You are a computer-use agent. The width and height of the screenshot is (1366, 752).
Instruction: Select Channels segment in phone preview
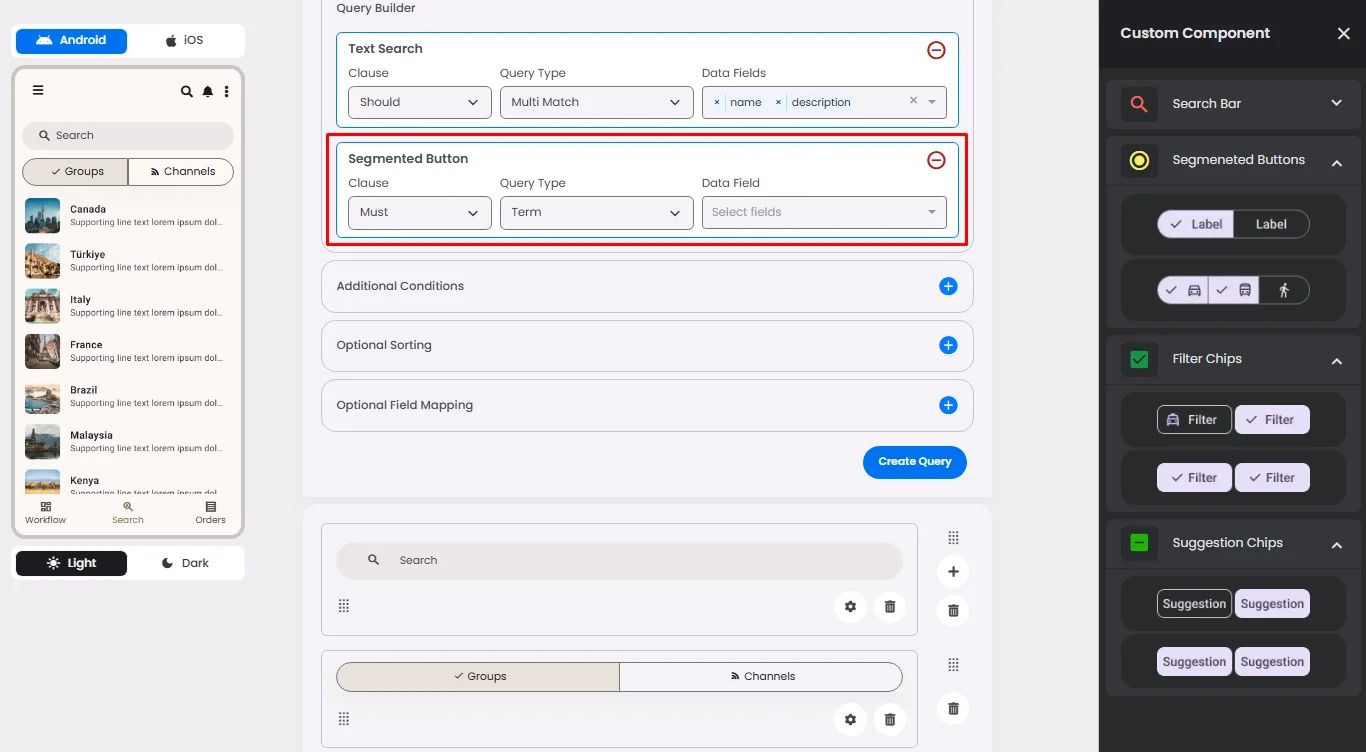click(x=181, y=172)
